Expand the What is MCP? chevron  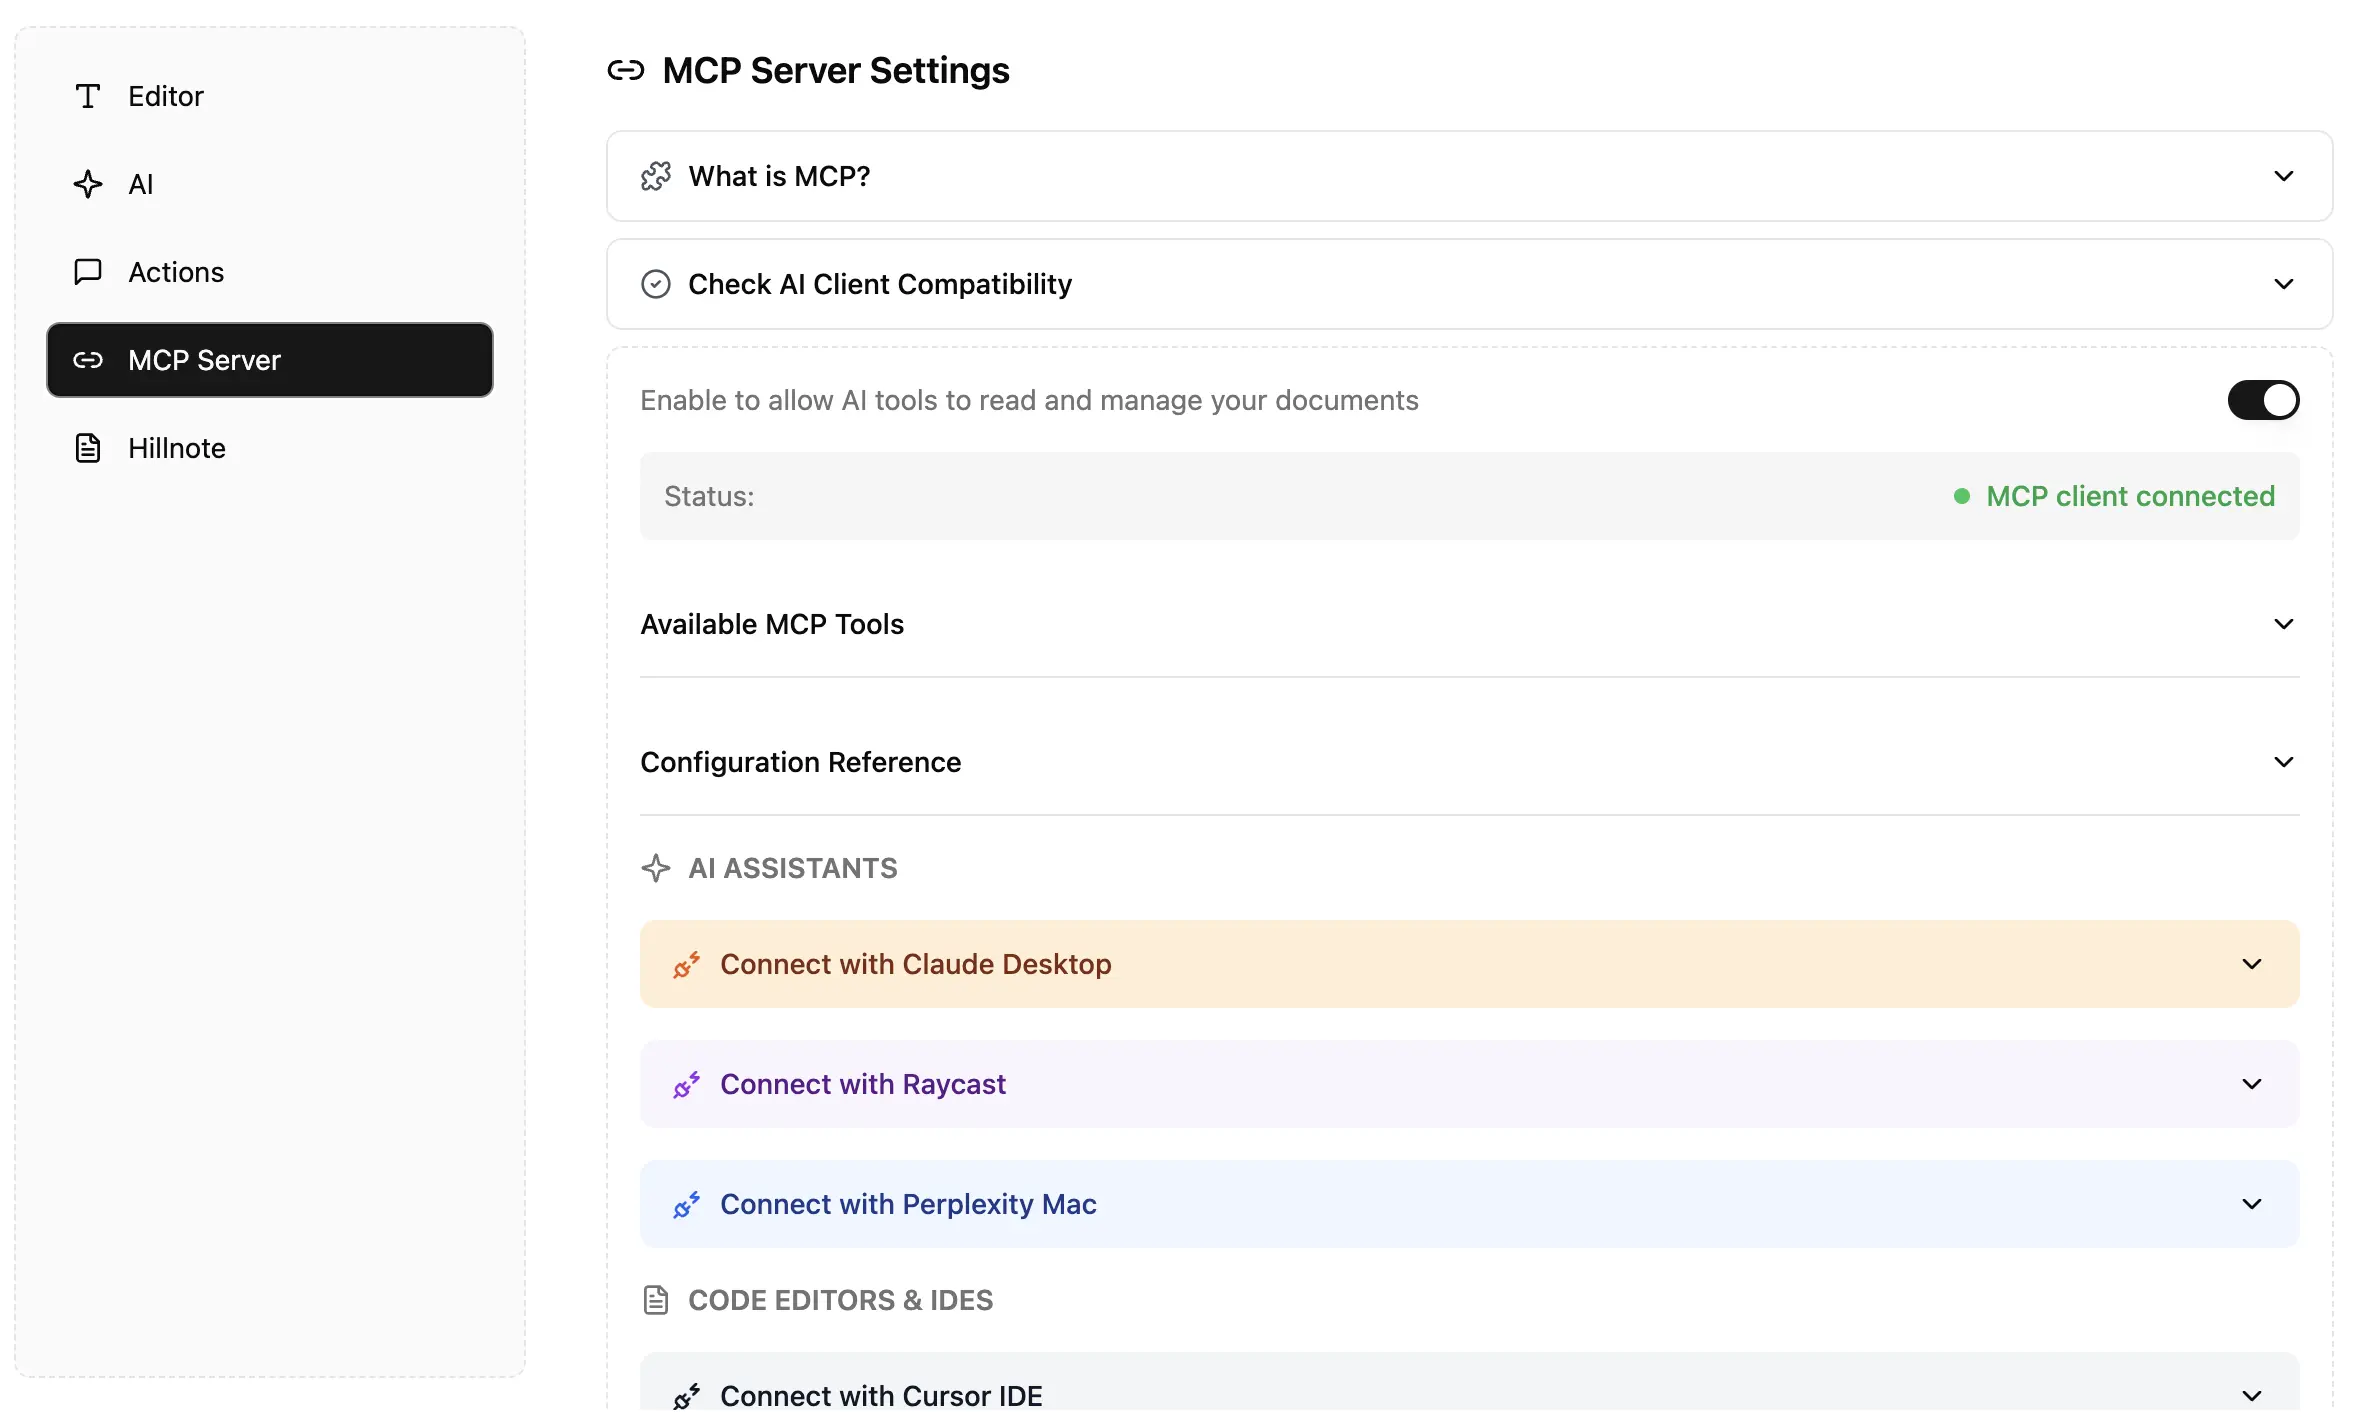(x=2283, y=176)
